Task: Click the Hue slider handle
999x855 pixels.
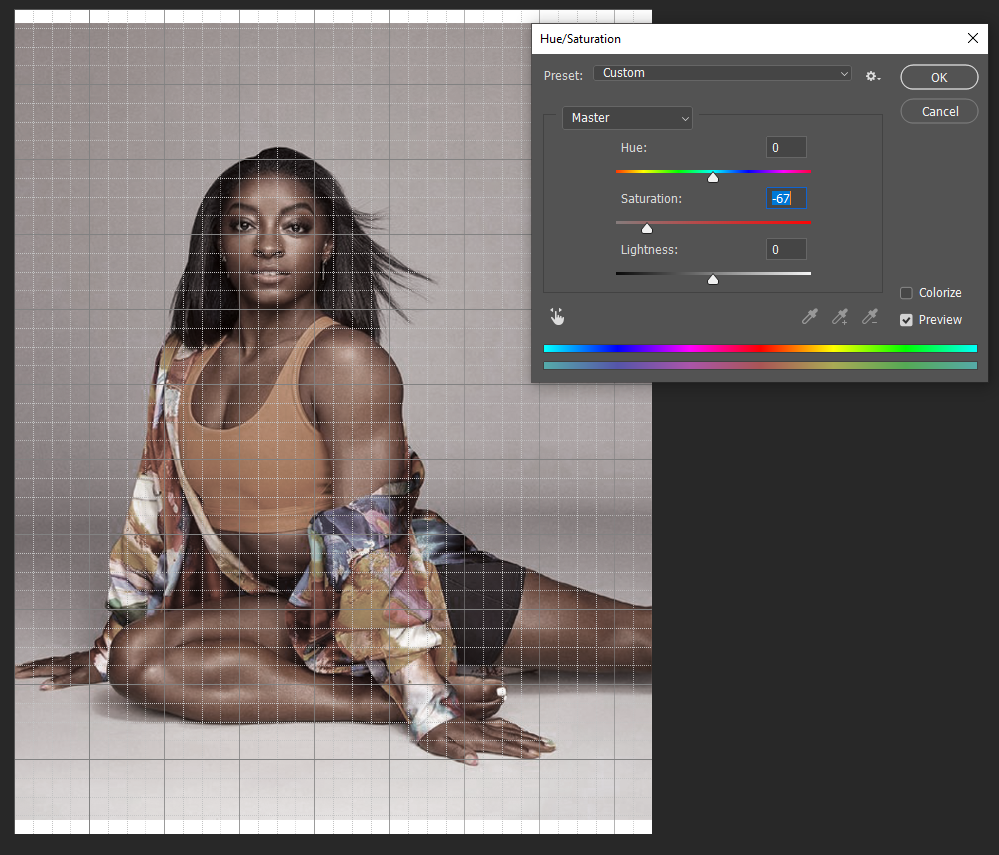Action: coord(713,177)
